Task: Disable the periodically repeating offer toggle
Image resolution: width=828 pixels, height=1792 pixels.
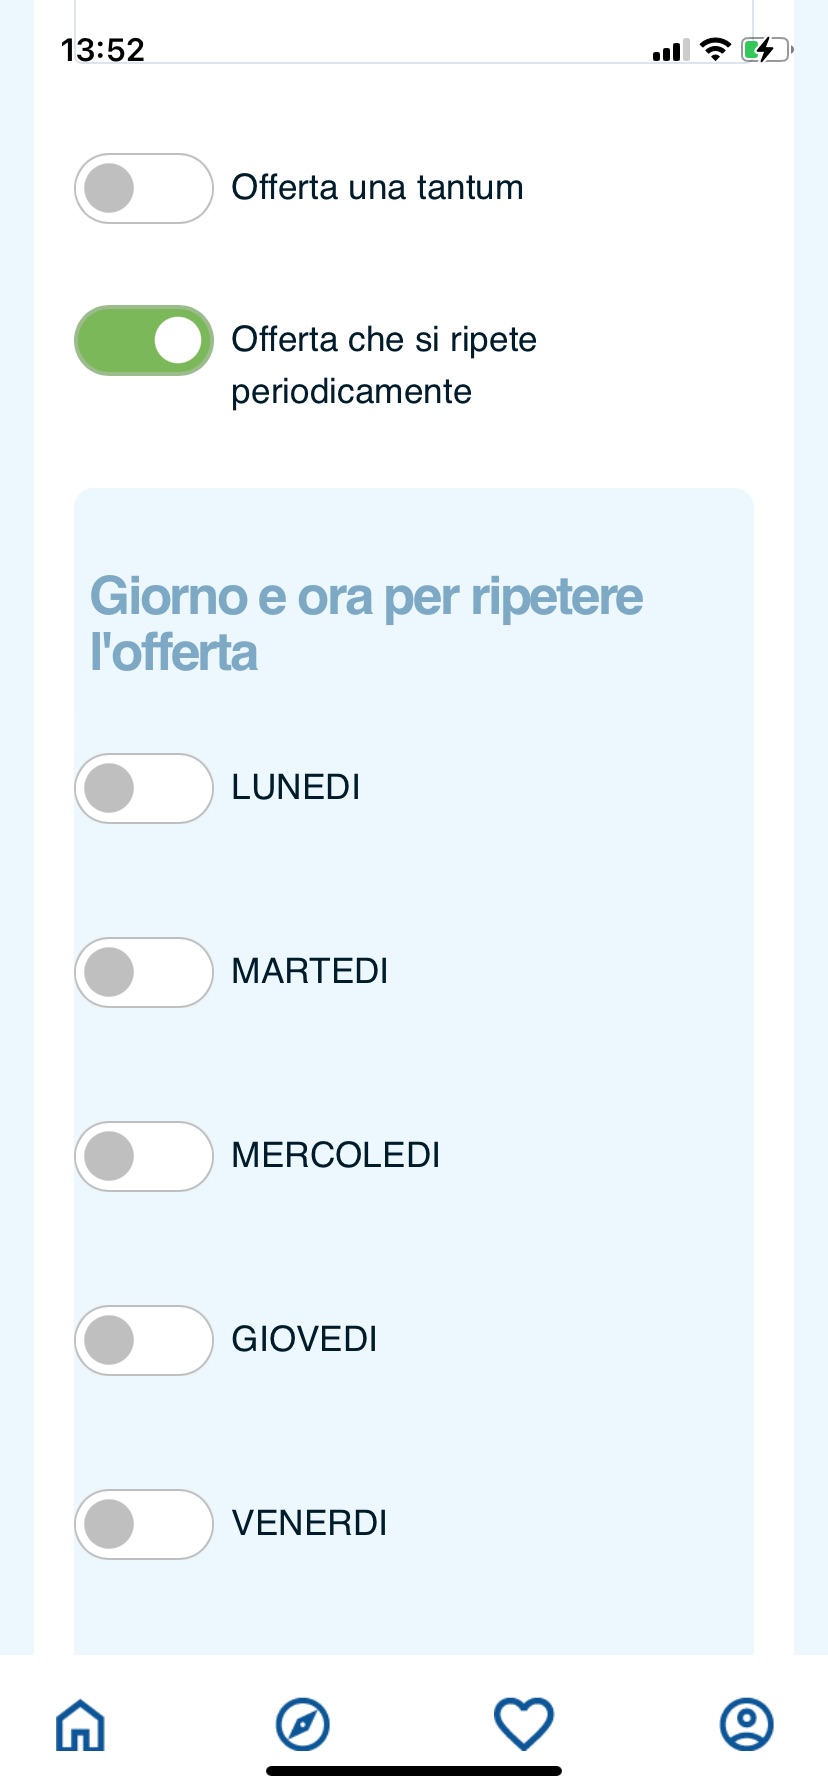Action: tap(144, 340)
